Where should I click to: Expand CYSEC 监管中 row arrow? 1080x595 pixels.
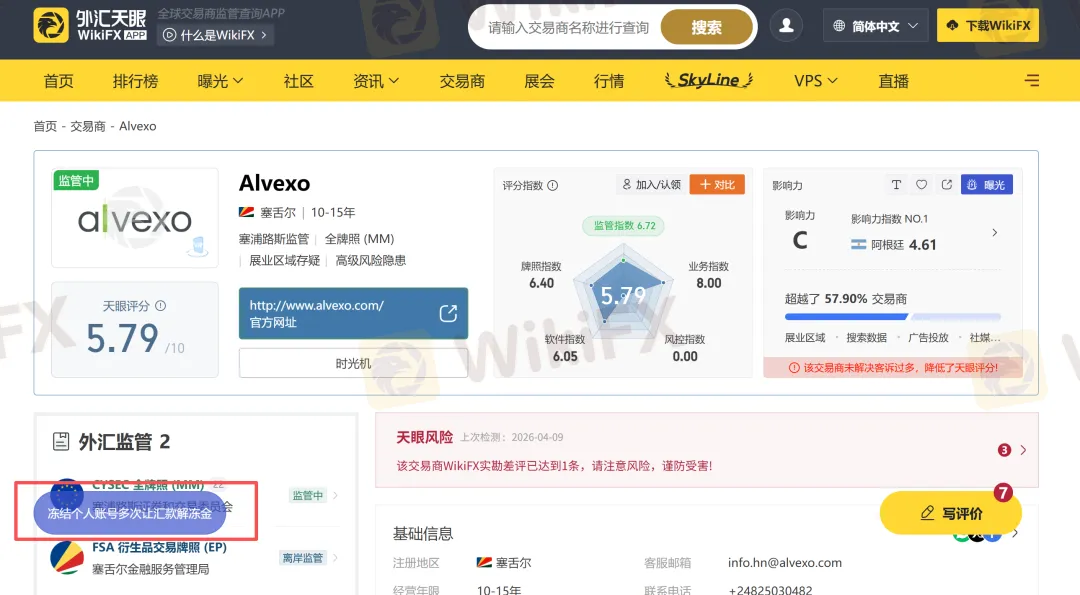(x=335, y=495)
